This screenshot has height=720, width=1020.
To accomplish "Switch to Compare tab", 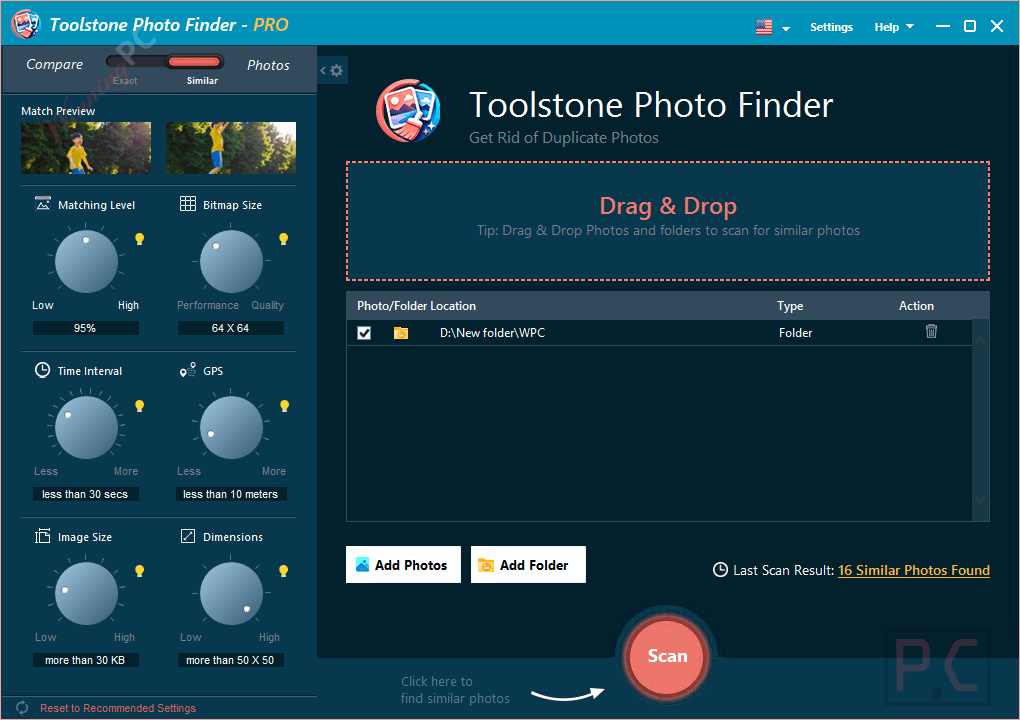I will pyautogui.click(x=55, y=64).
